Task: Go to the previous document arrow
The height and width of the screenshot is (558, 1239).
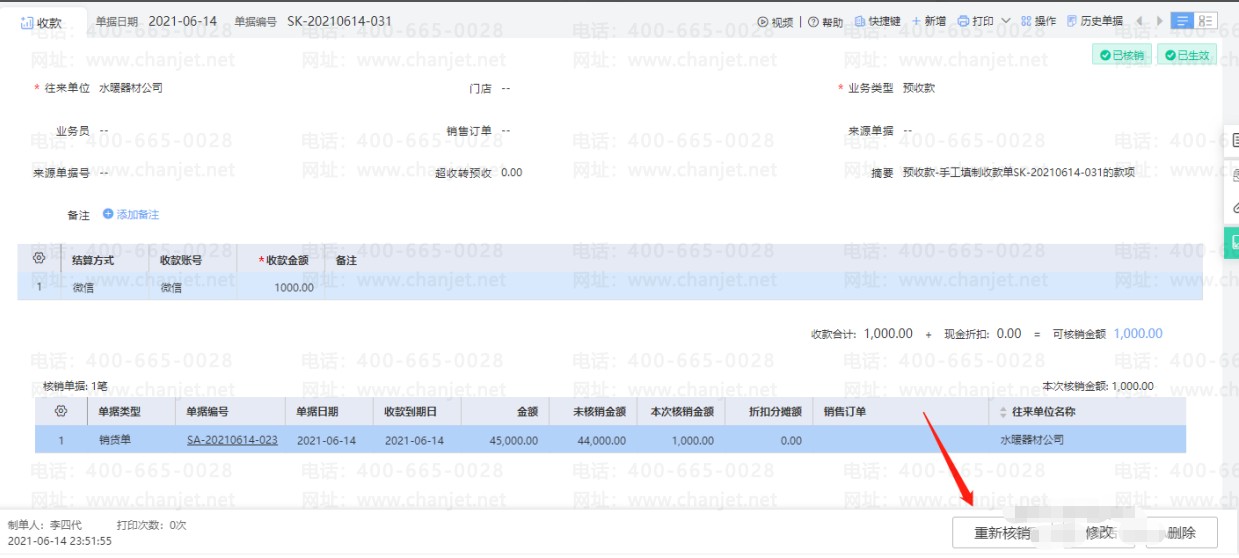Action: [1139, 21]
